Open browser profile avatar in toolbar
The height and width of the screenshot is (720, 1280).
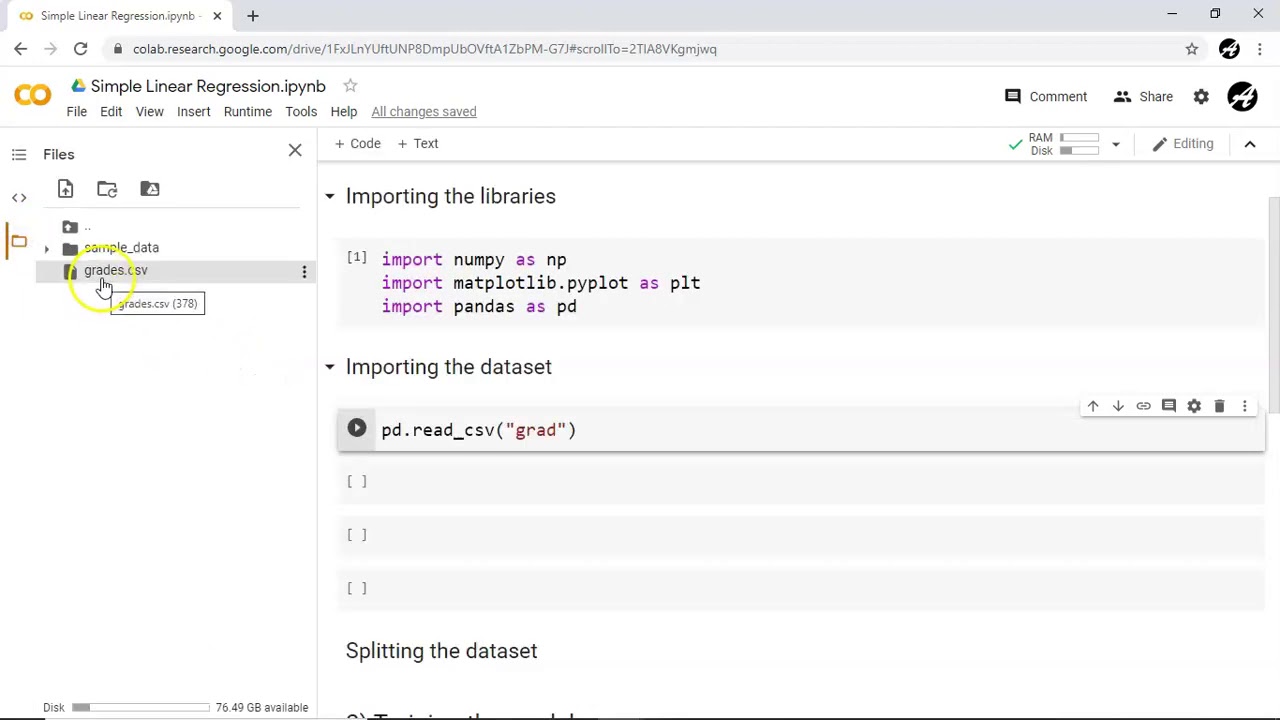tap(1229, 49)
